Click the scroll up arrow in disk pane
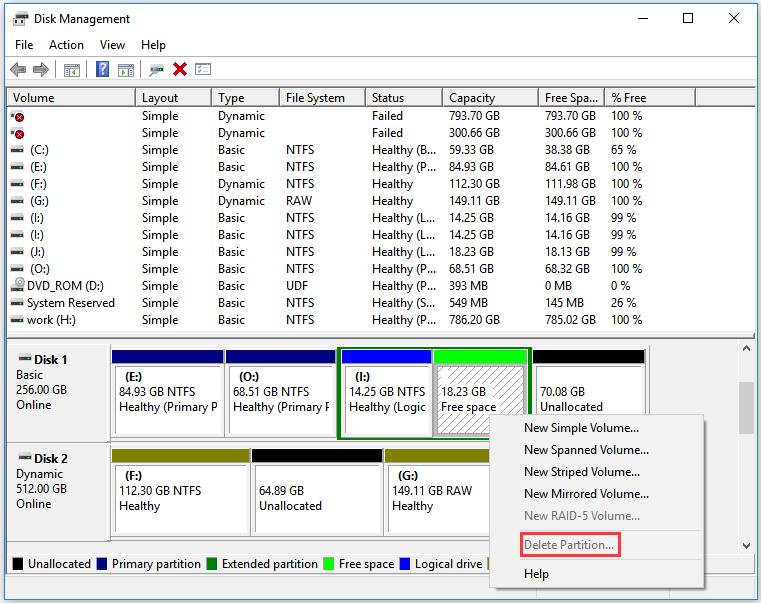Screen dimensions: 761x603 746,348
